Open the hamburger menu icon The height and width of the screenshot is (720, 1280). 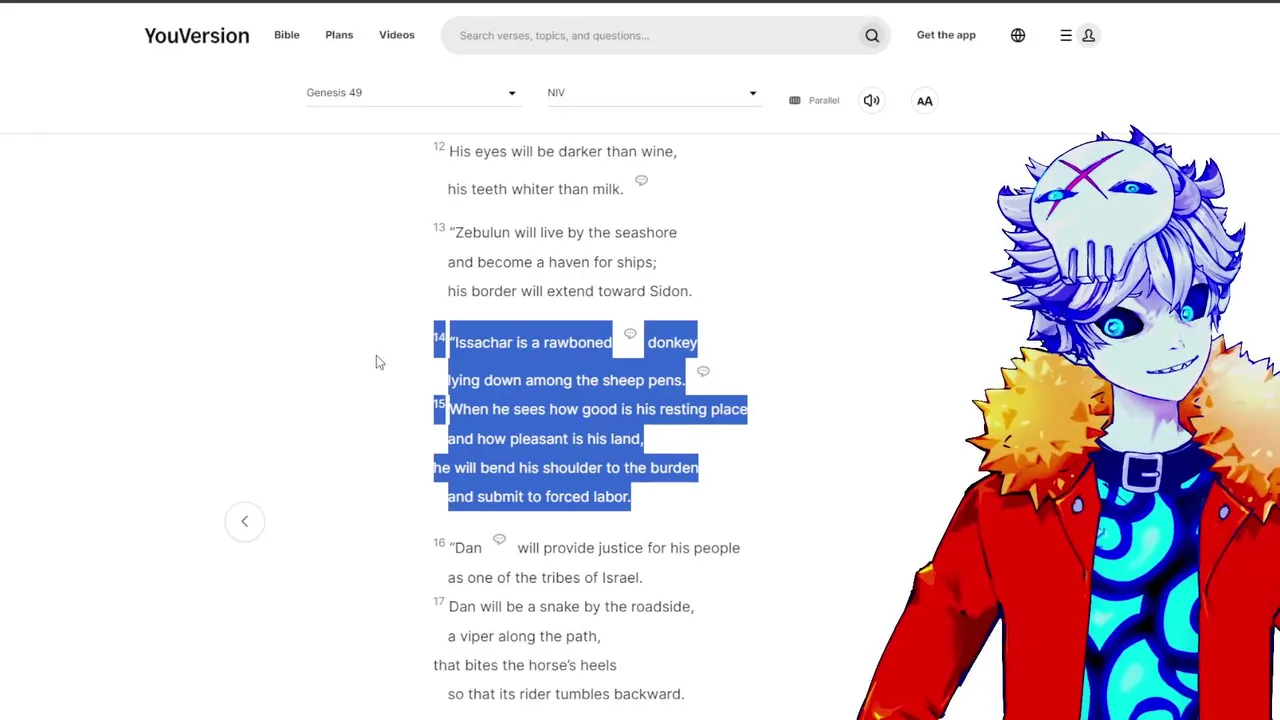click(1066, 36)
